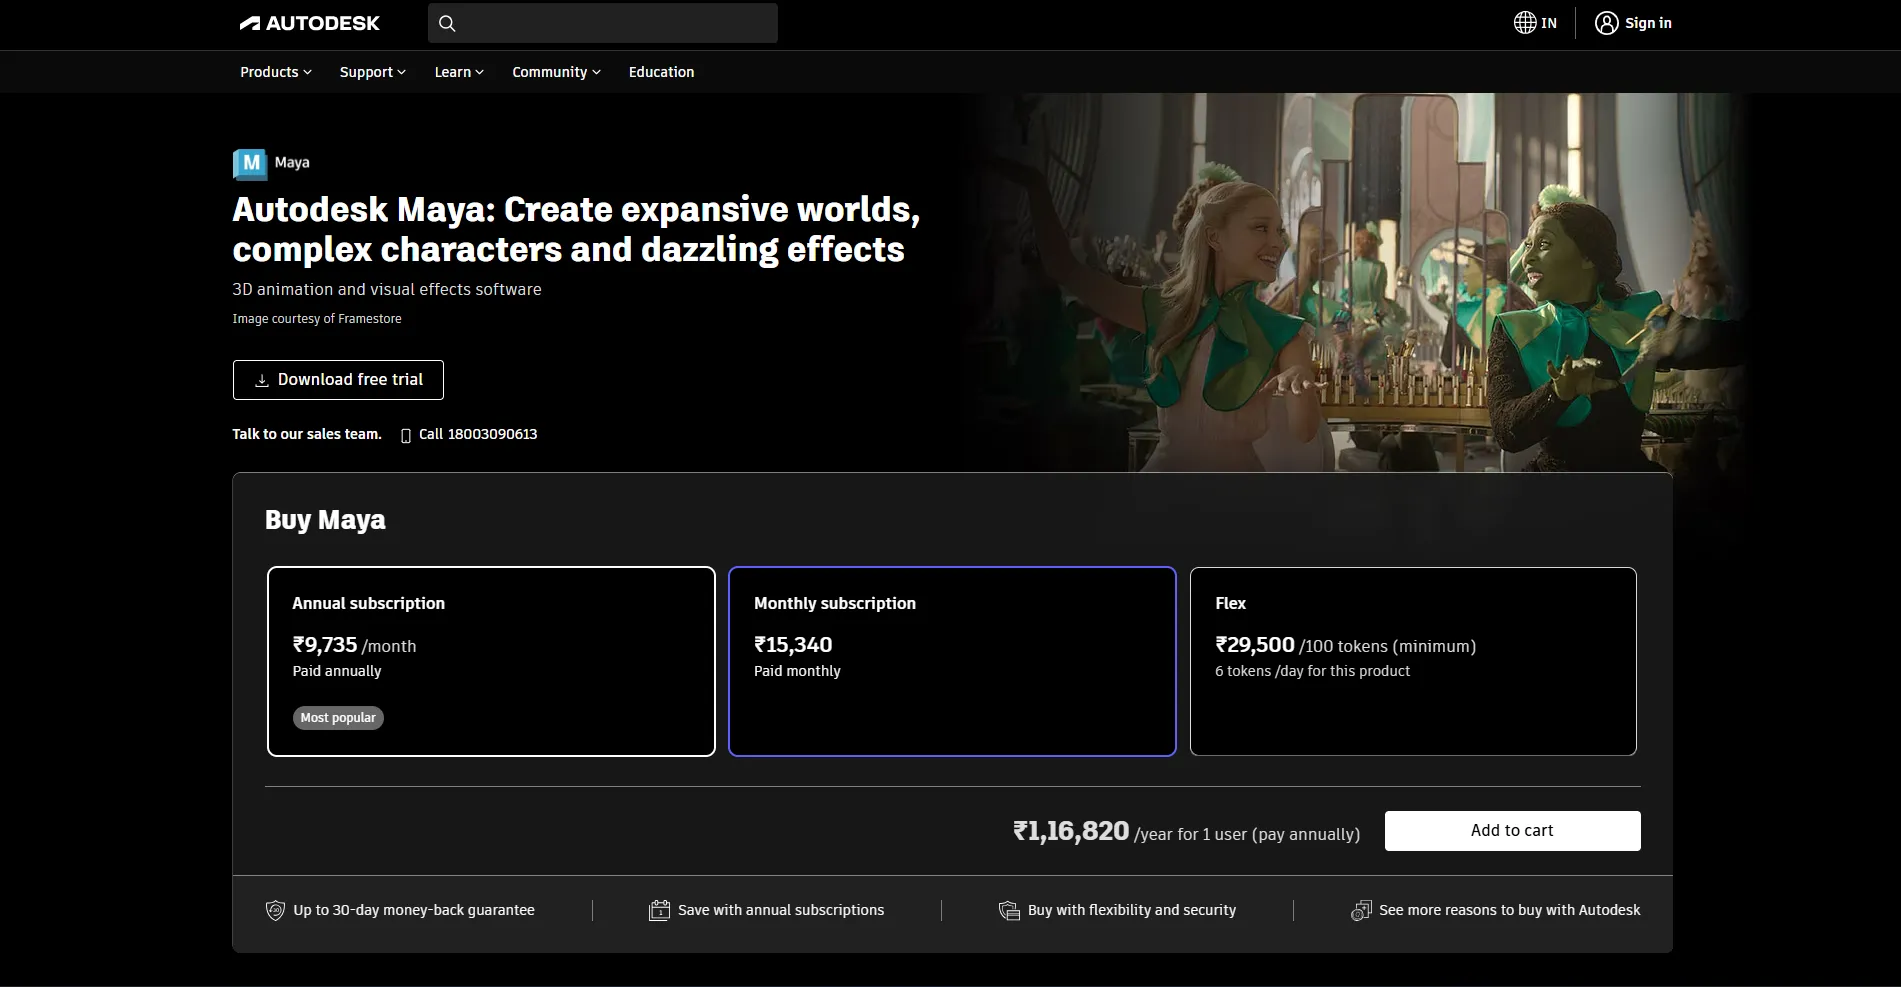Select the Annual subscription plan

click(x=491, y=661)
